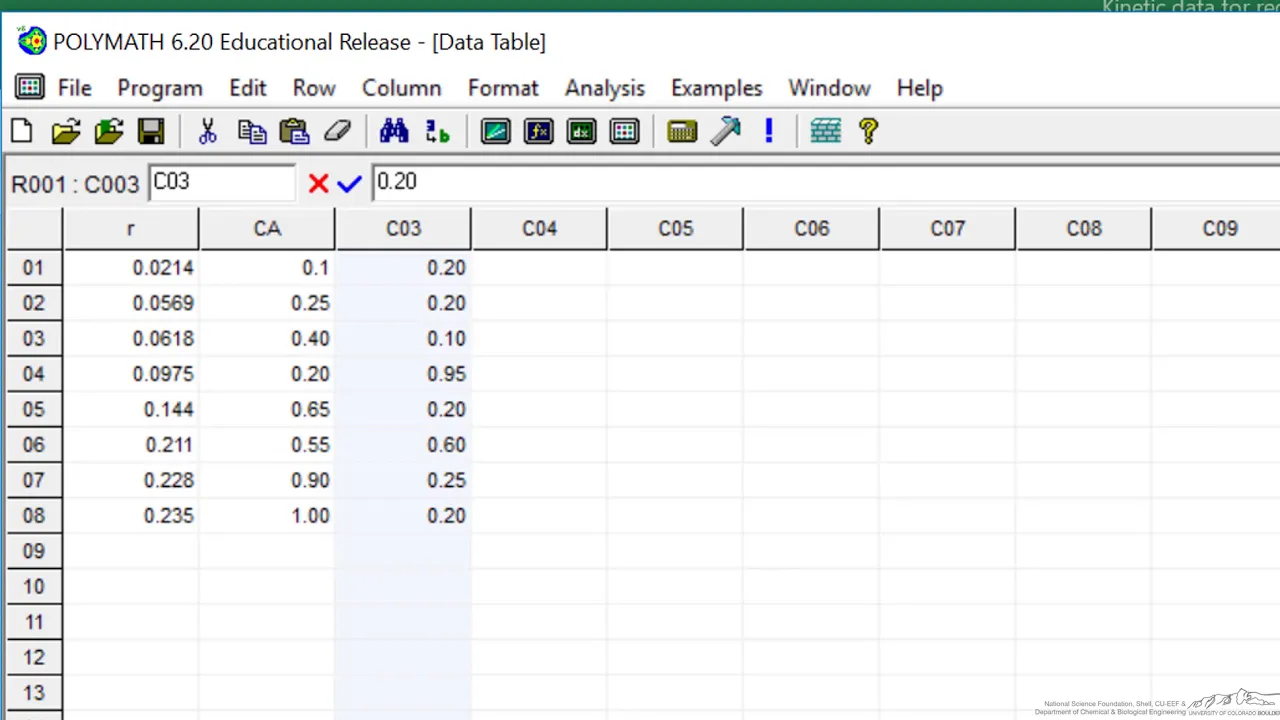The width and height of the screenshot is (1280, 720).
Task: Select row header 13
Action: click(x=34, y=693)
